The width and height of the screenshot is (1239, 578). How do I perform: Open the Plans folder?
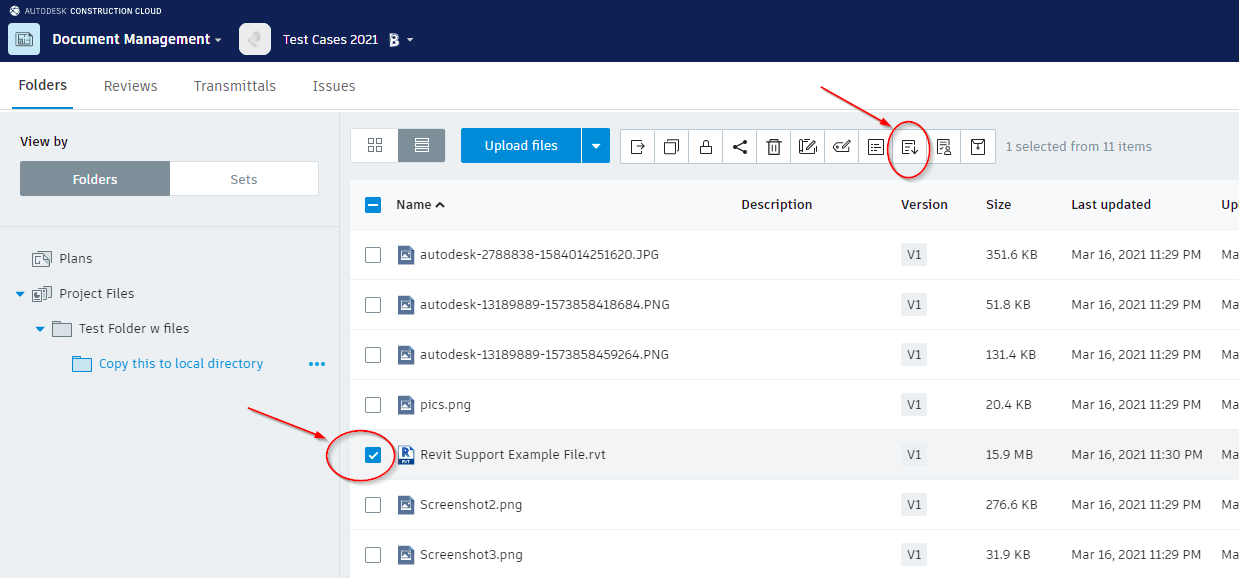[x=74, y=258]
